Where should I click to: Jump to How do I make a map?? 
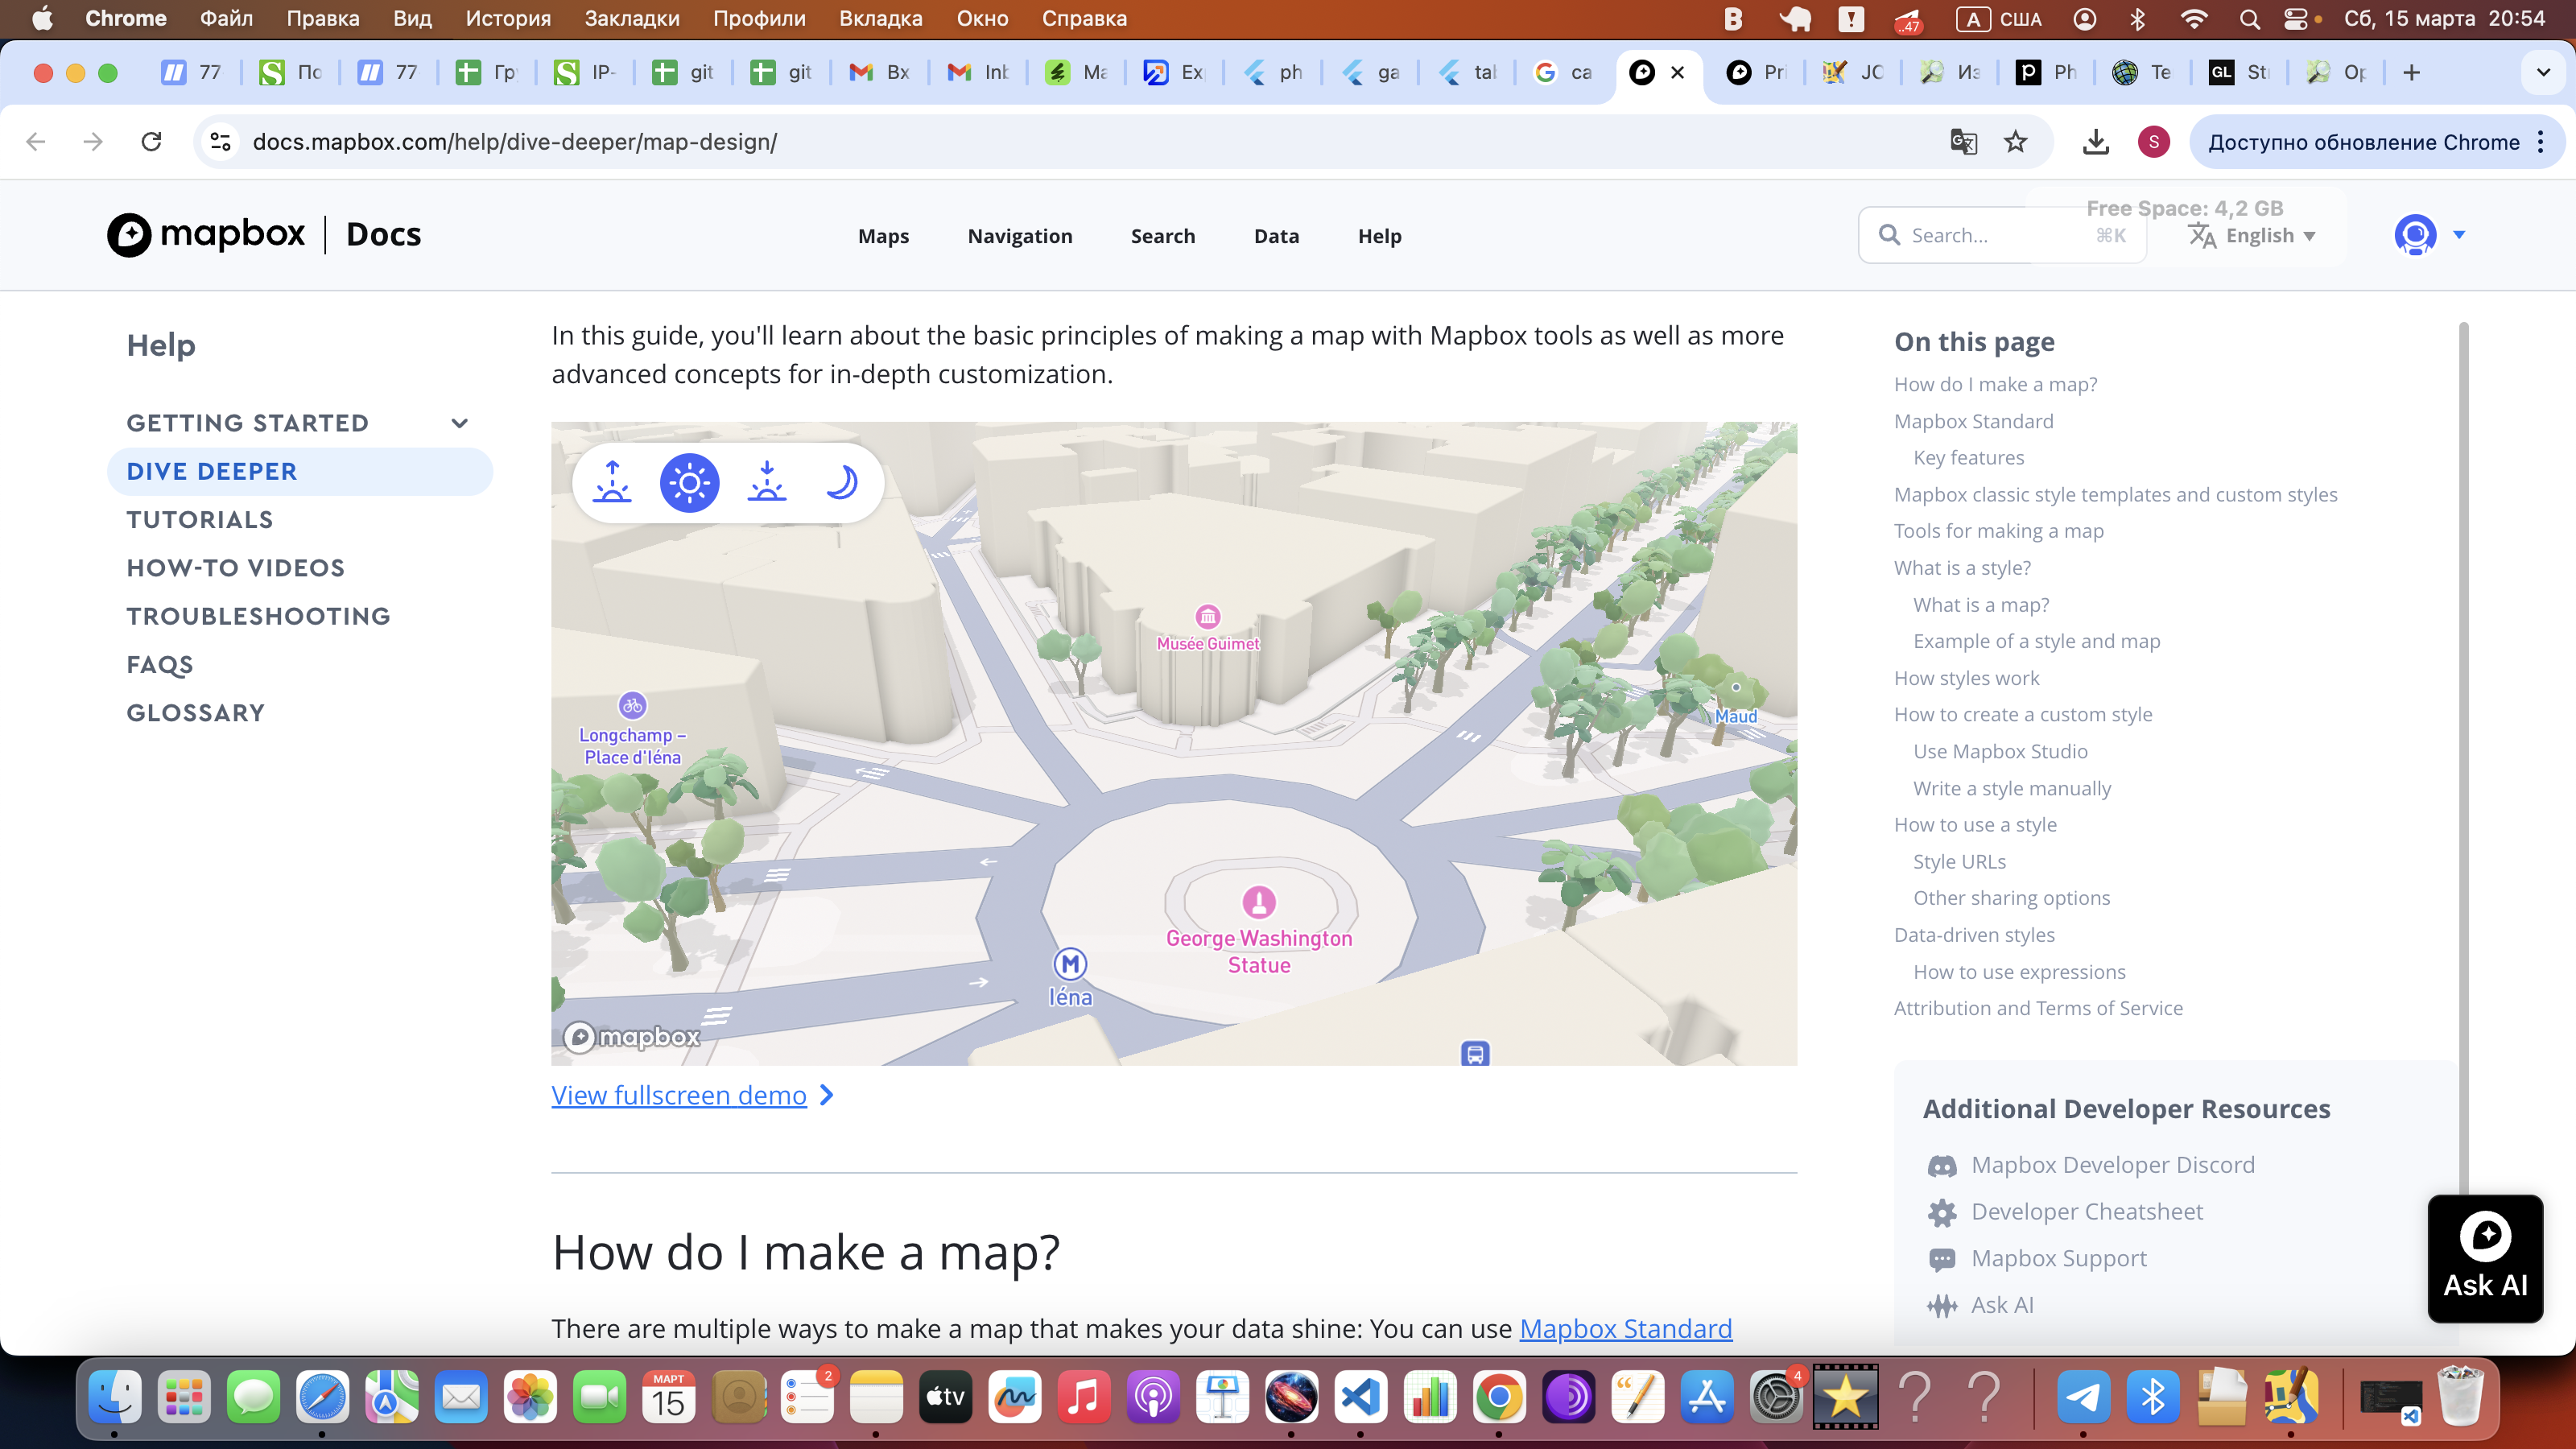pyautogui.click(x=1995, y=385)
